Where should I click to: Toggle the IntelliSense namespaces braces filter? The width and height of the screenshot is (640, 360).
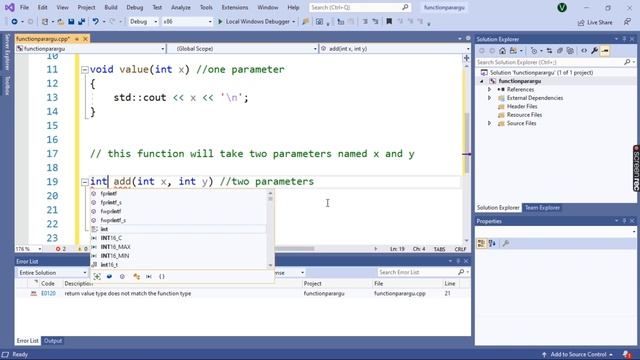162,276
